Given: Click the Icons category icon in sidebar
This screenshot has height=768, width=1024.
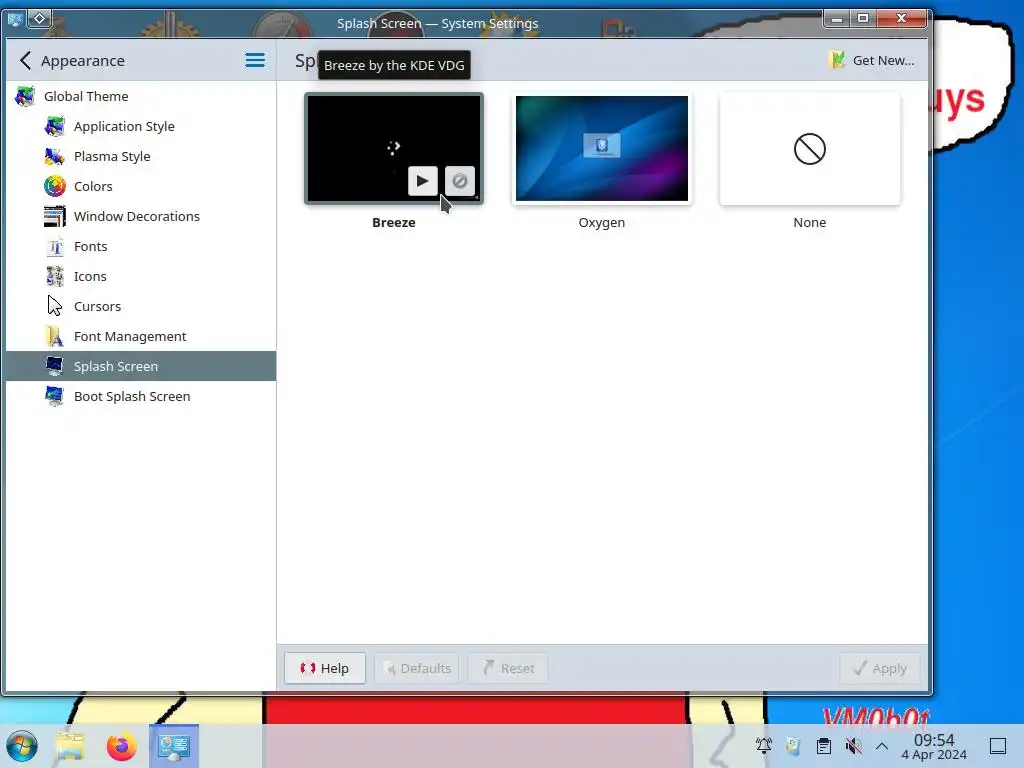Looking at the screenshot, I should point(55,277).
